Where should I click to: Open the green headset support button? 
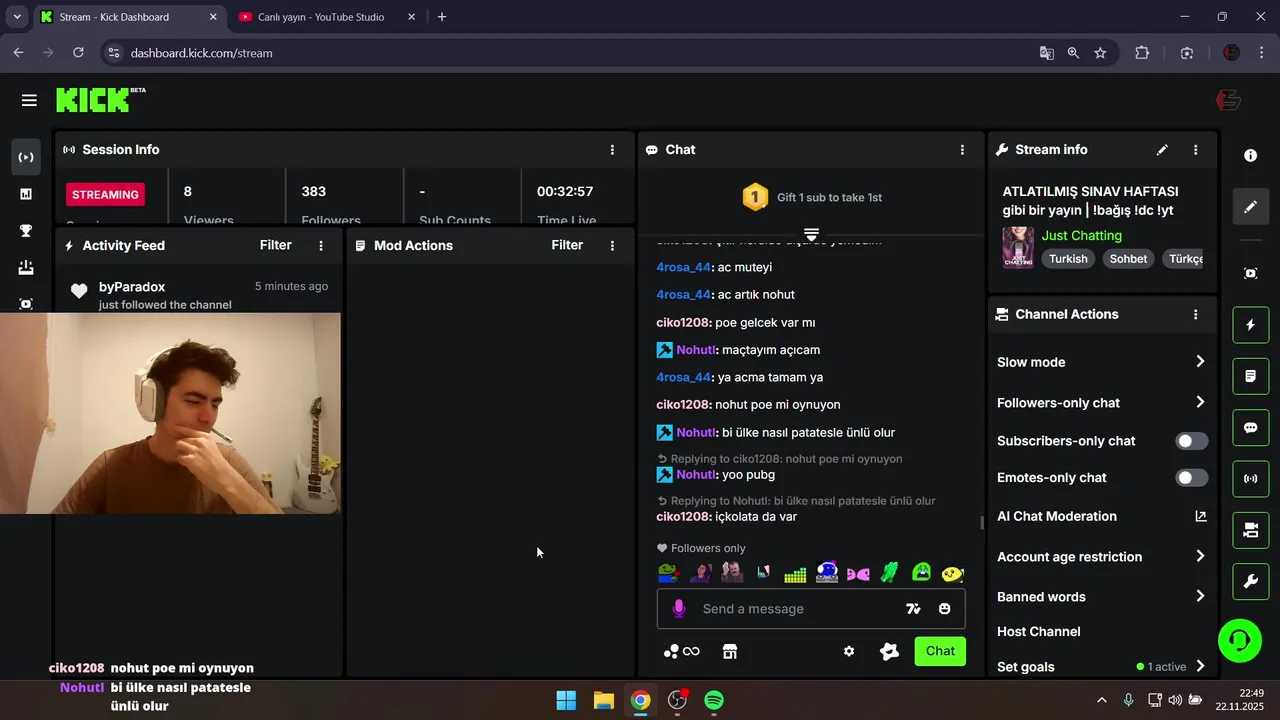click(1240, 640)
